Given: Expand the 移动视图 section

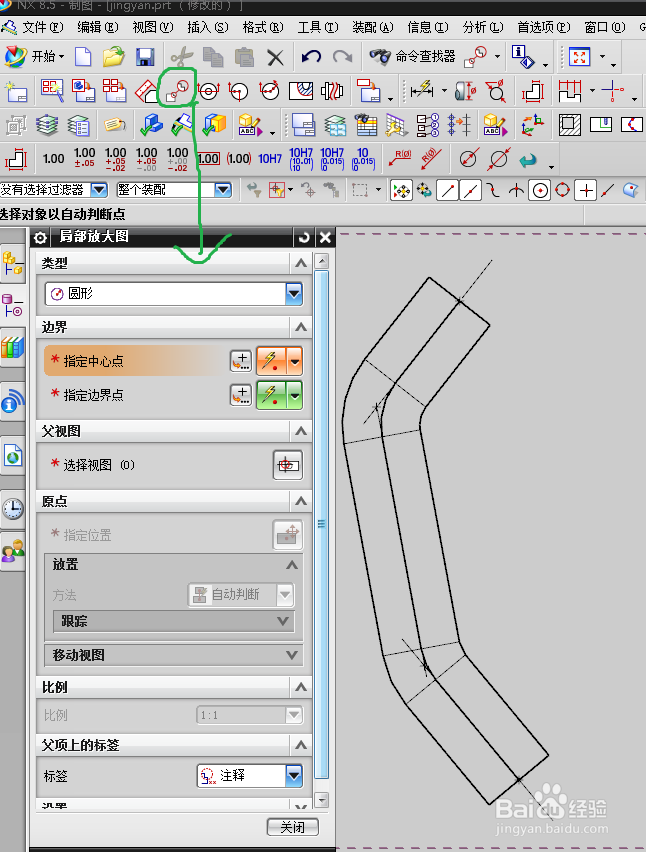Looking at the screenshot, I should point(292,655).
